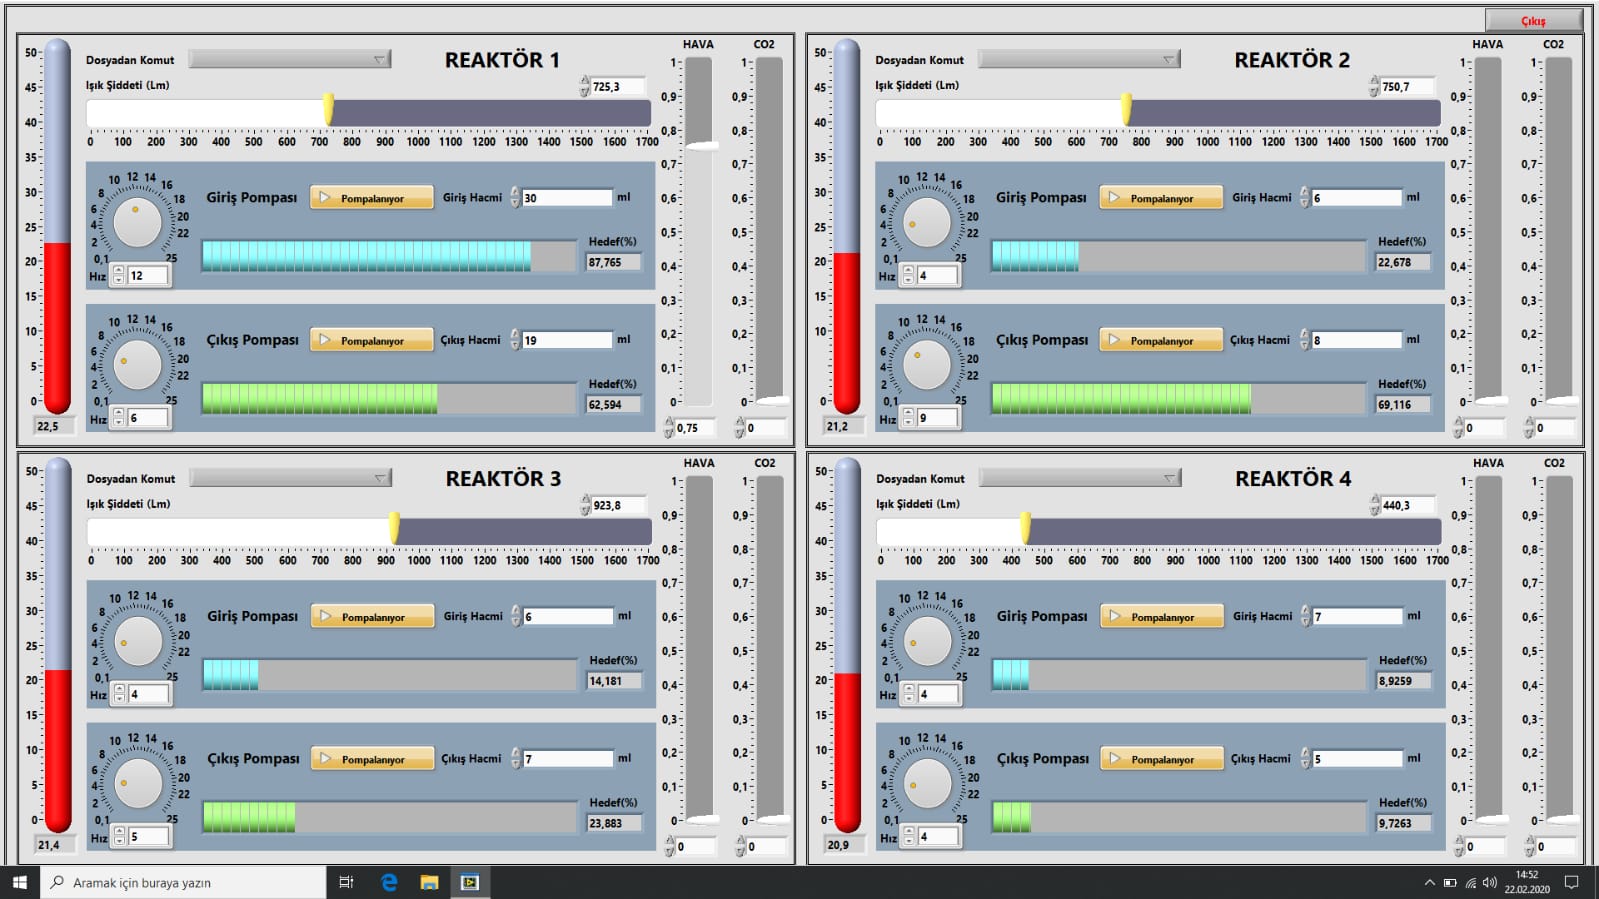Screen dimensions: 1599x899
Task: Click Reaktör 2 light intensity slider handle
Action: pyautogui.click(x=1126, y=109)
